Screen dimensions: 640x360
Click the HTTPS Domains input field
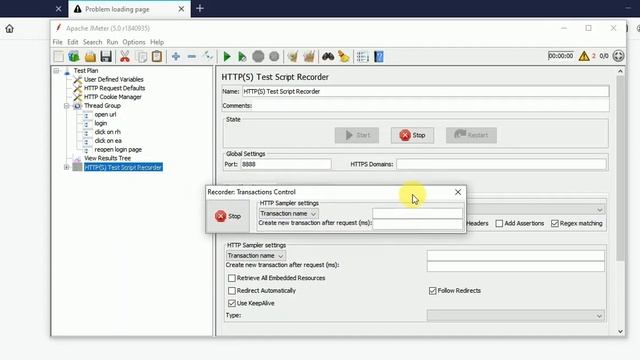tap(501, 164)
